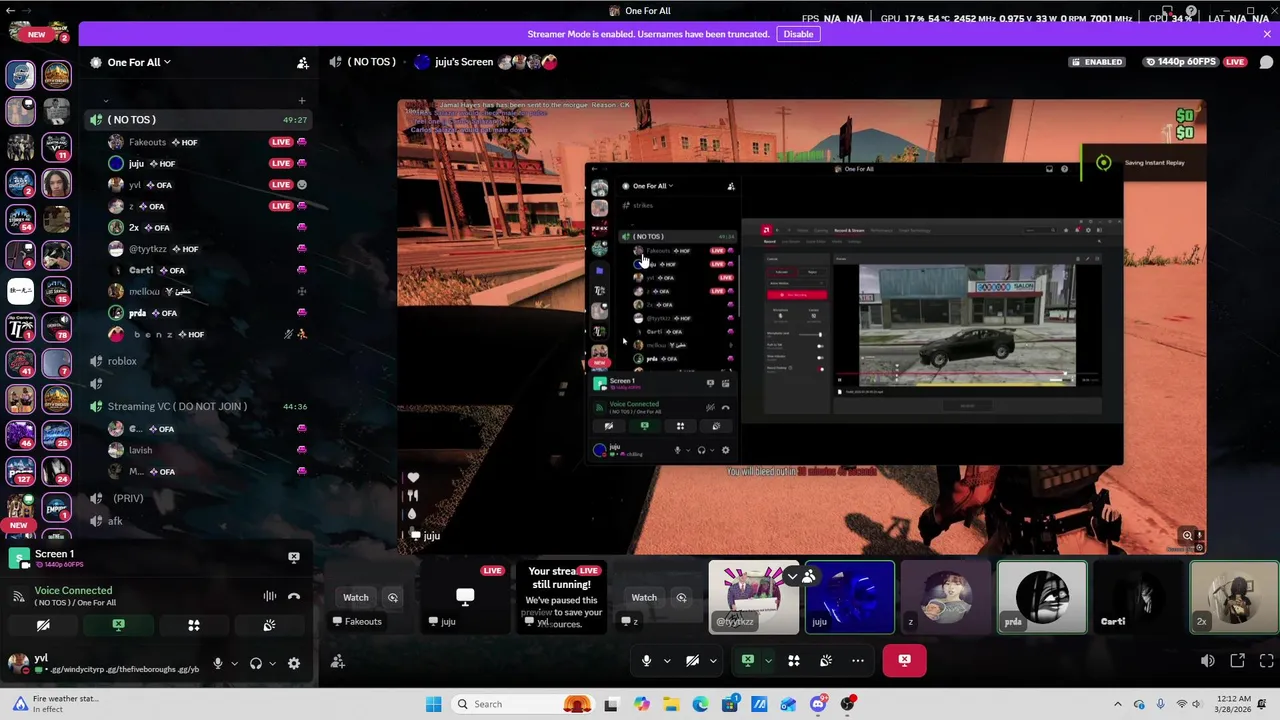
Task: Click the LIVE badge next to Fakeouts
Action: click(x=280, y=142)
